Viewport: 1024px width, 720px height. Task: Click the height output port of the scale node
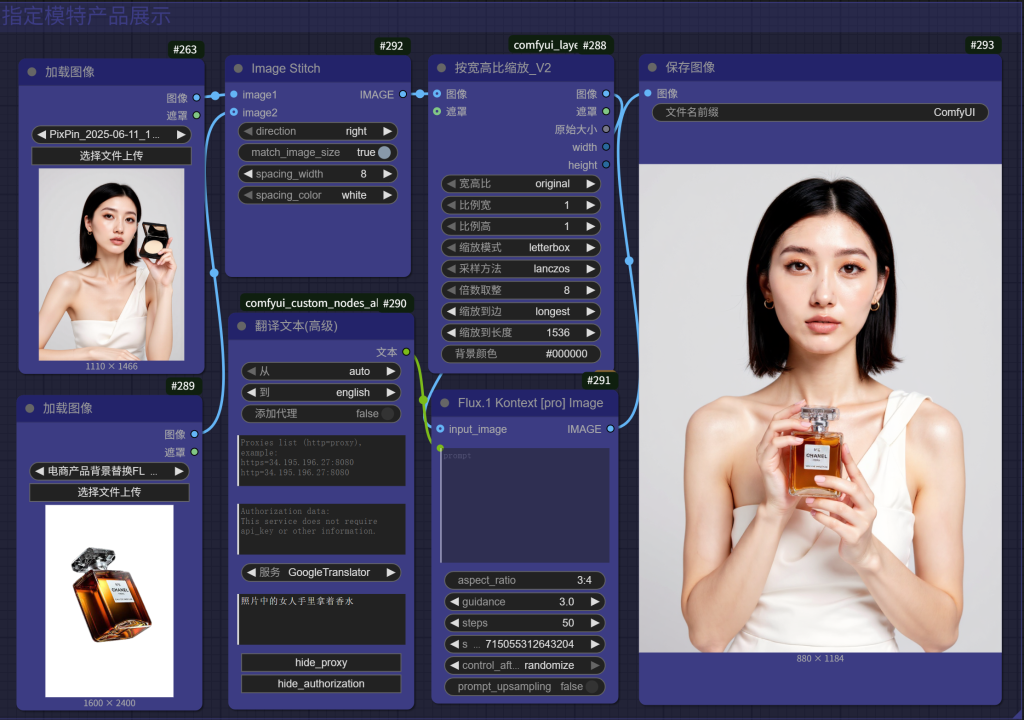pyautogui.click(x=606, y=165)
